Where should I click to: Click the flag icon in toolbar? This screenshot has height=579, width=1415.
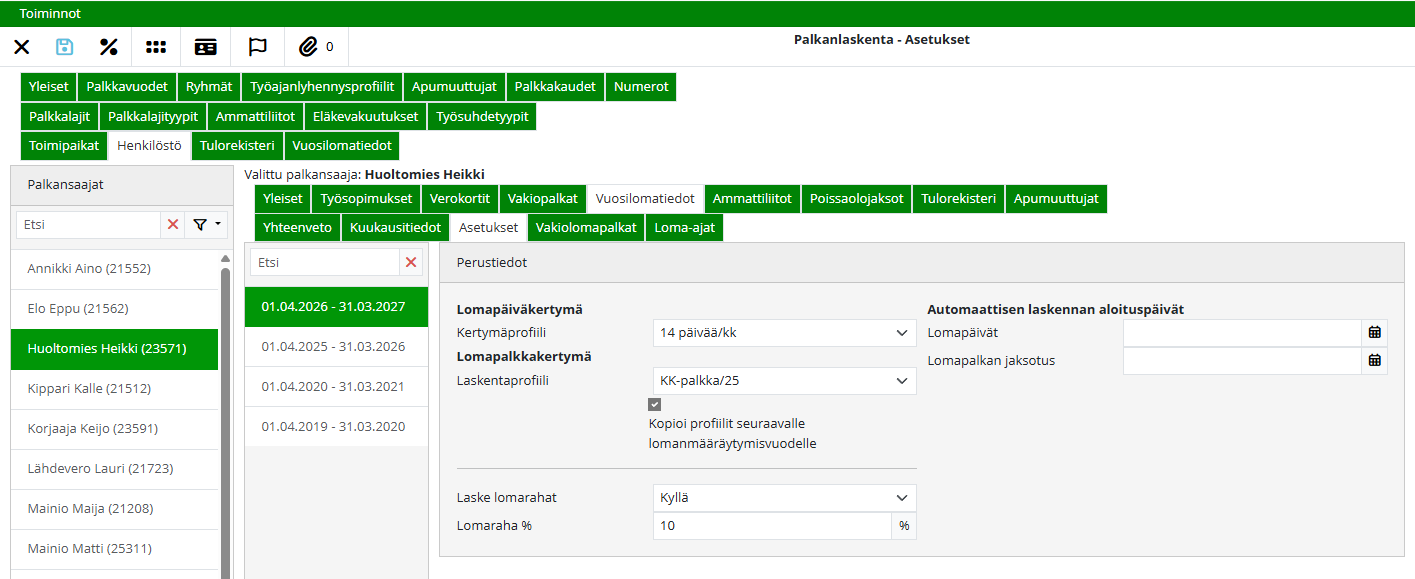(257, 46)
